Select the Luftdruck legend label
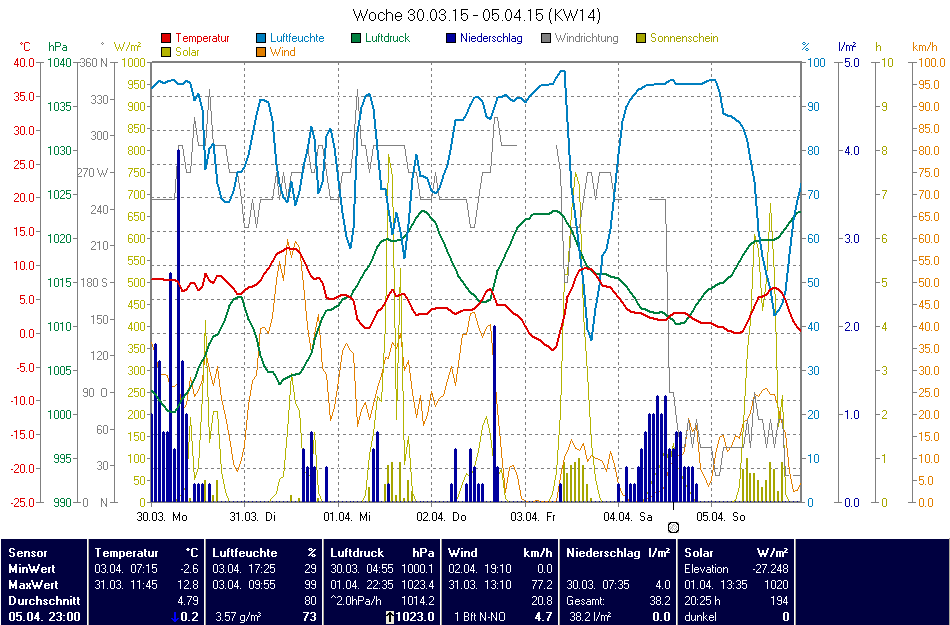This screenshot has height=625, width=950. pyautogui.click(x=388, y=38)
